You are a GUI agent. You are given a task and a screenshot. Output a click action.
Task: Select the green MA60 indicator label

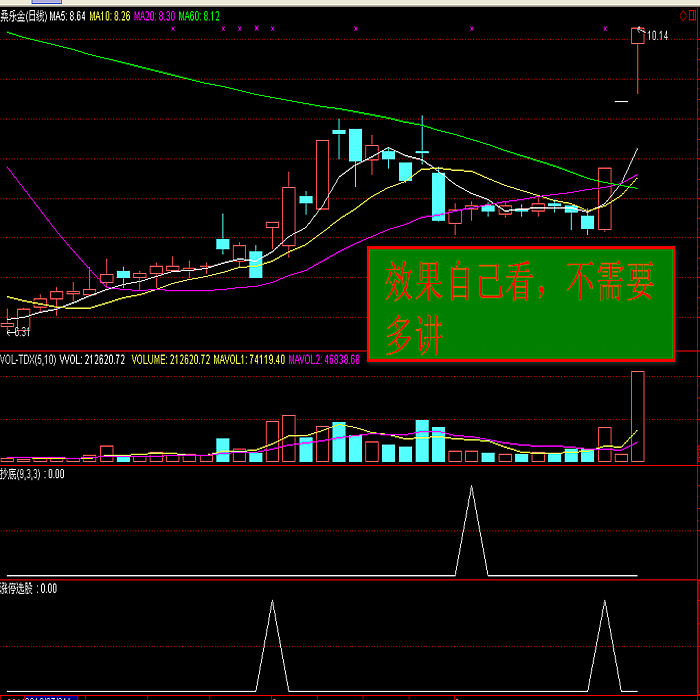[198, 16]
